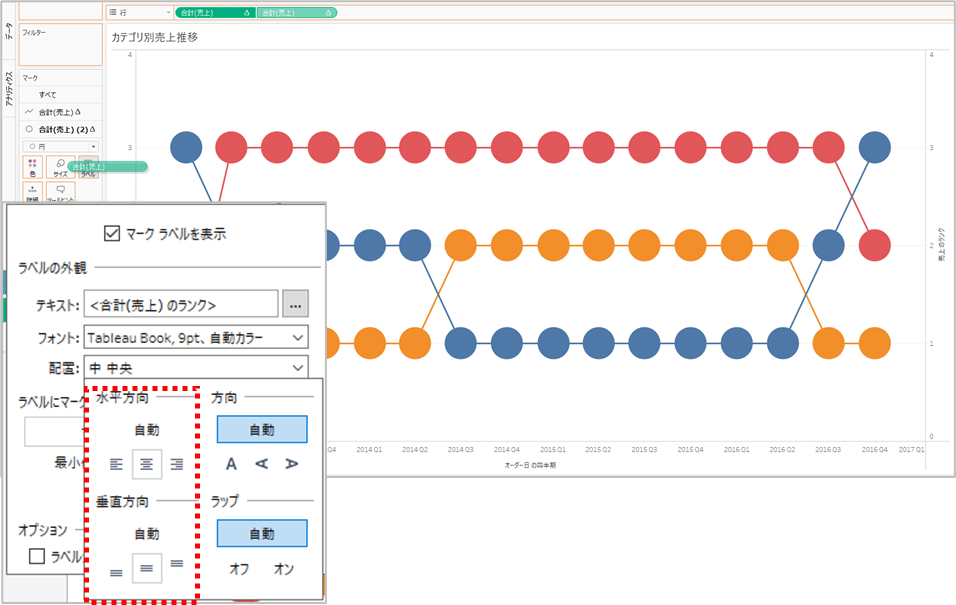
Task: Open the サイズ (size) mark card
Action: coord(60,167)
